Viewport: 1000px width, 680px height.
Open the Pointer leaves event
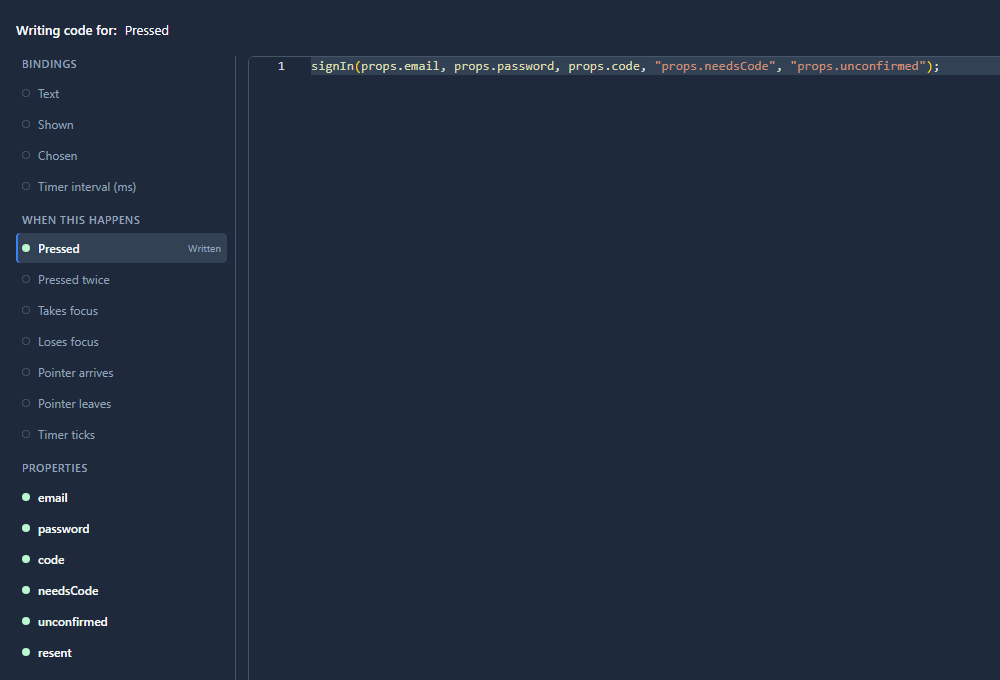[x=121, y=404]
